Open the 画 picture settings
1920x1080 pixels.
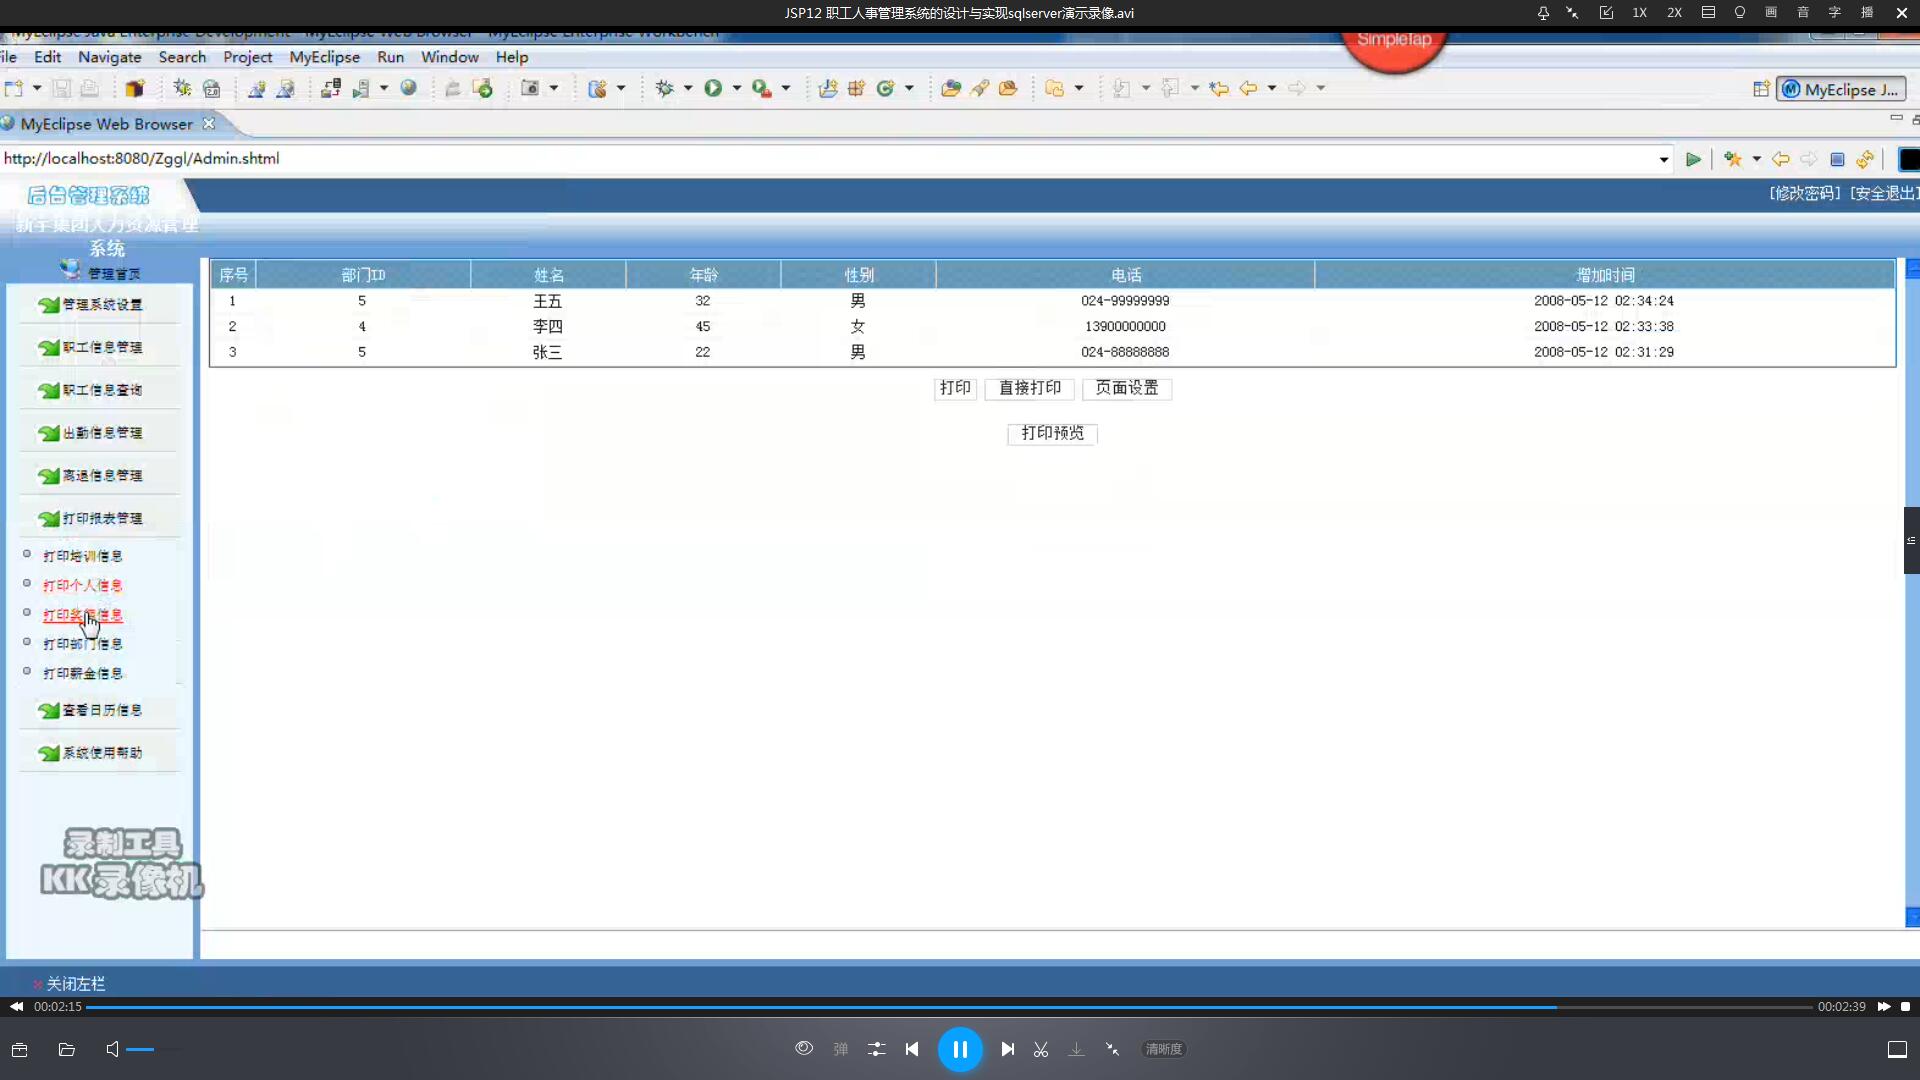pos(1771,13)
